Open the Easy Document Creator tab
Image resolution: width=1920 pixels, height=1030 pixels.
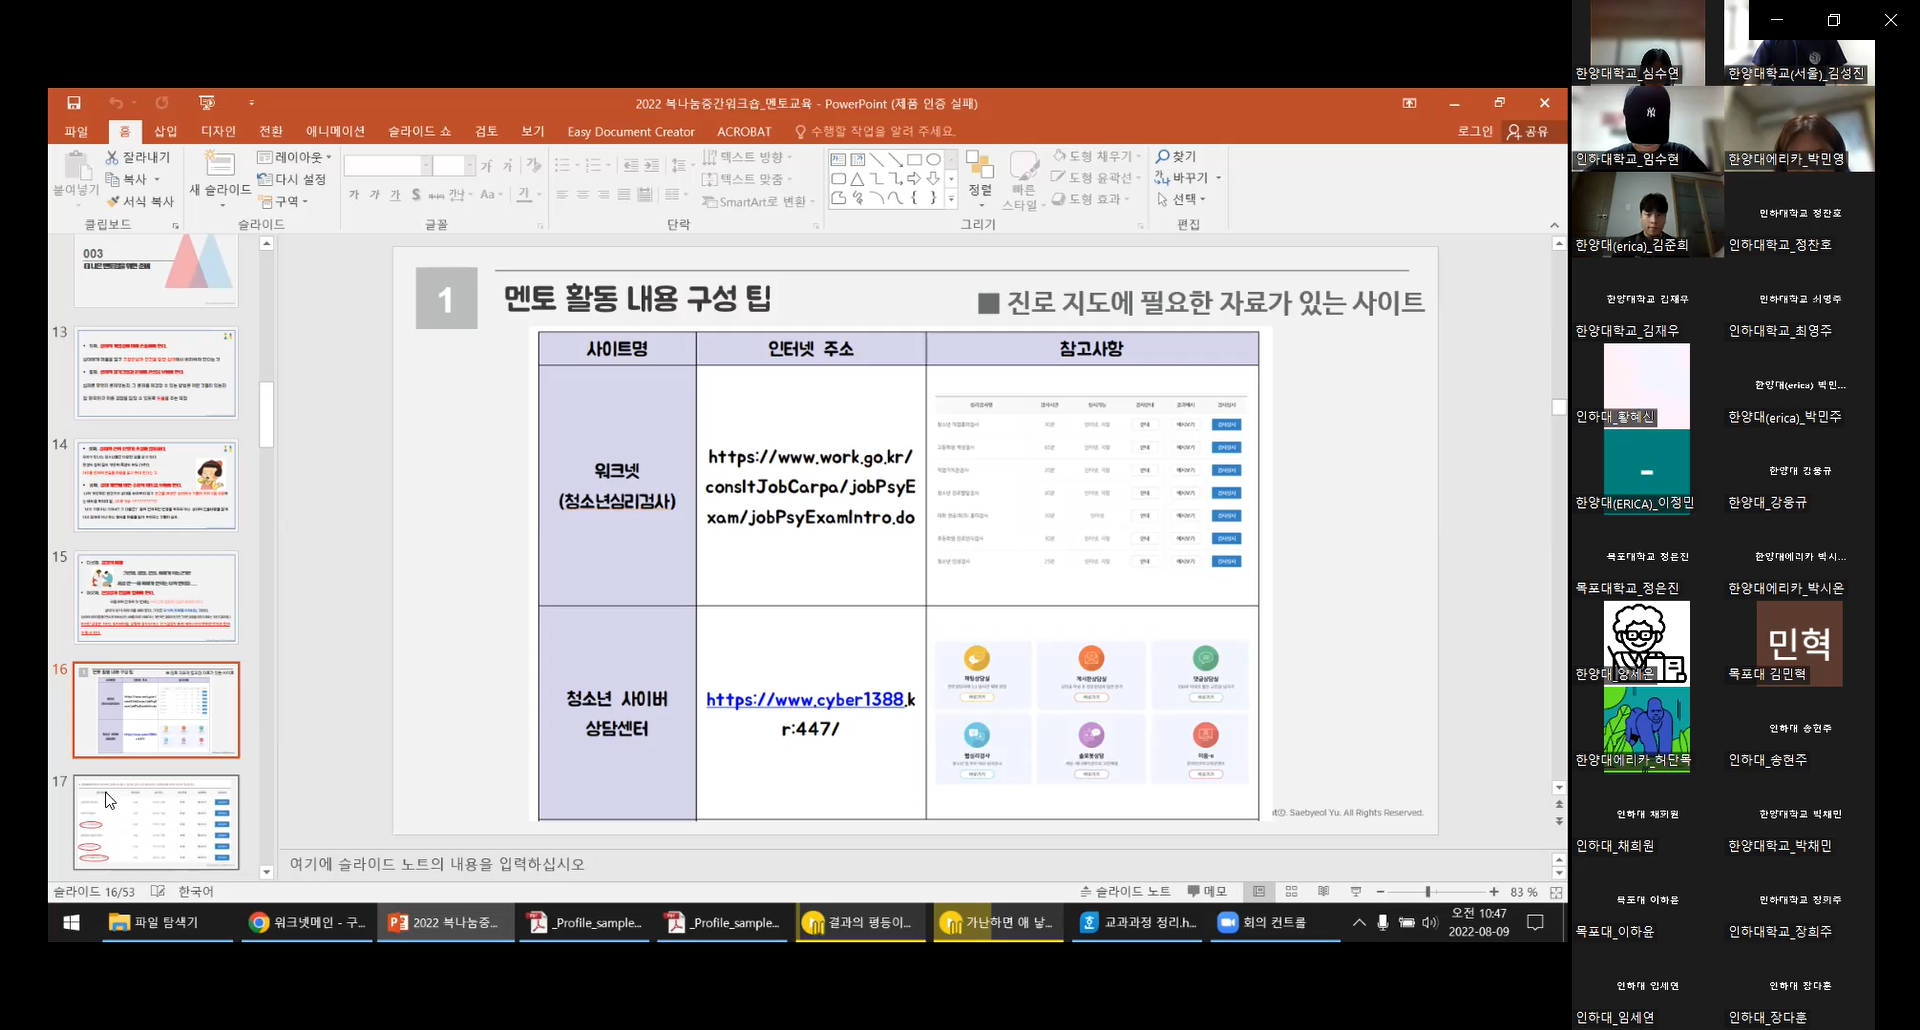click(631, 132)
